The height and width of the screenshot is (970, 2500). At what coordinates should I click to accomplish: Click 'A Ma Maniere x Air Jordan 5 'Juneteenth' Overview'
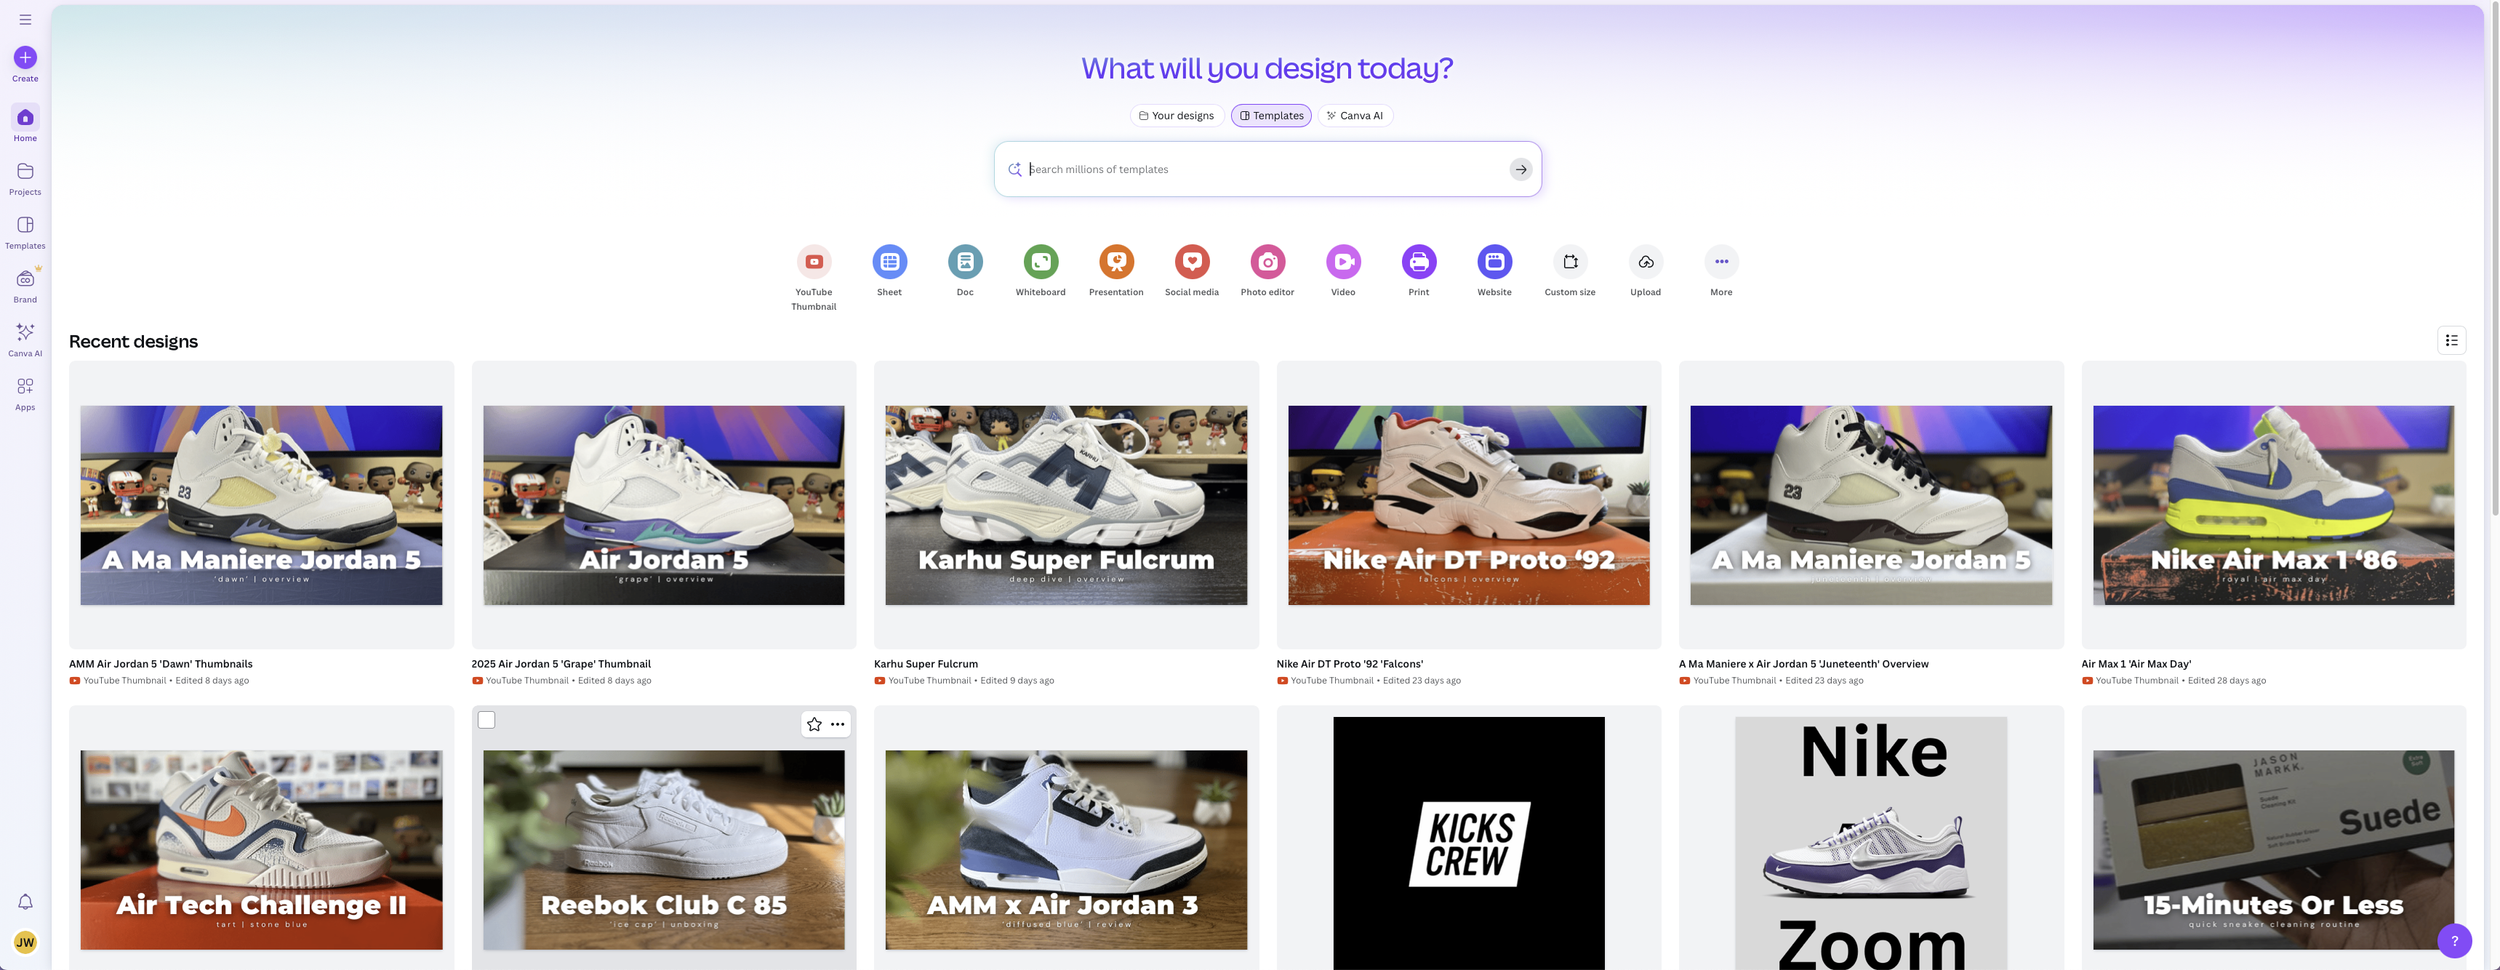click(x=1804, y=664)
